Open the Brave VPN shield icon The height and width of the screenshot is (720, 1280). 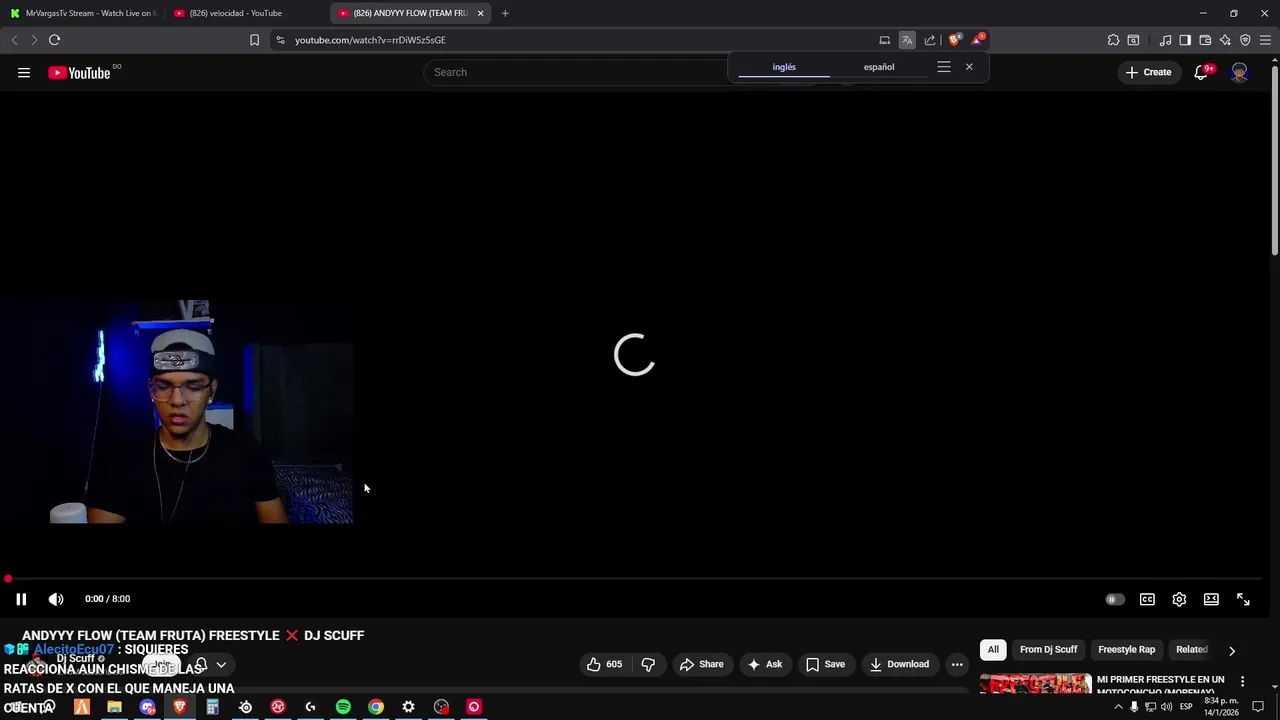tap(1245, 40)
